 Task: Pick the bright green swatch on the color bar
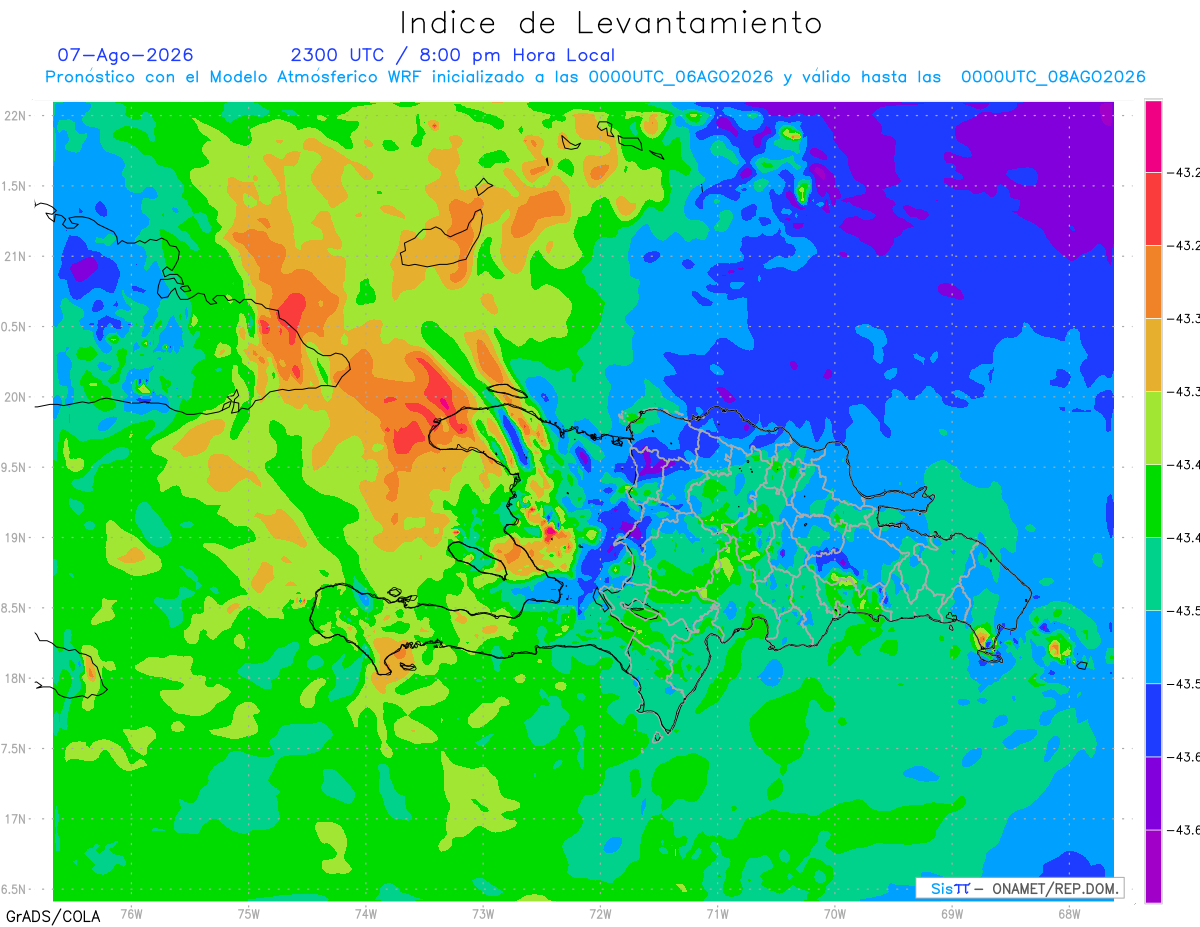1153,500
